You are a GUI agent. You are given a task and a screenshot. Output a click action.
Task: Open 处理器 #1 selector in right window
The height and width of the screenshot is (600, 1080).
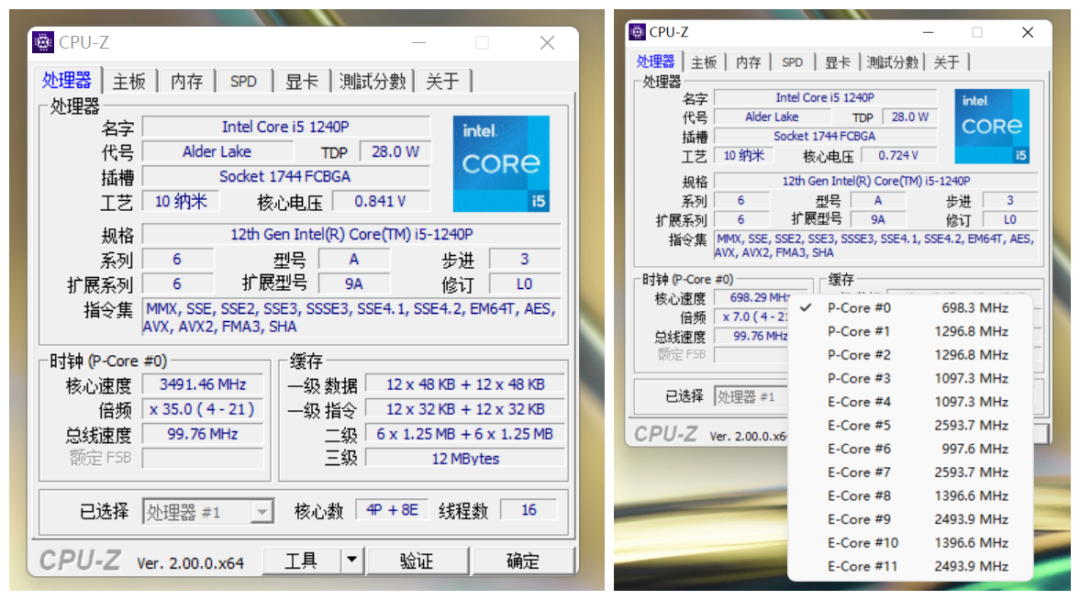pos(751,397)
